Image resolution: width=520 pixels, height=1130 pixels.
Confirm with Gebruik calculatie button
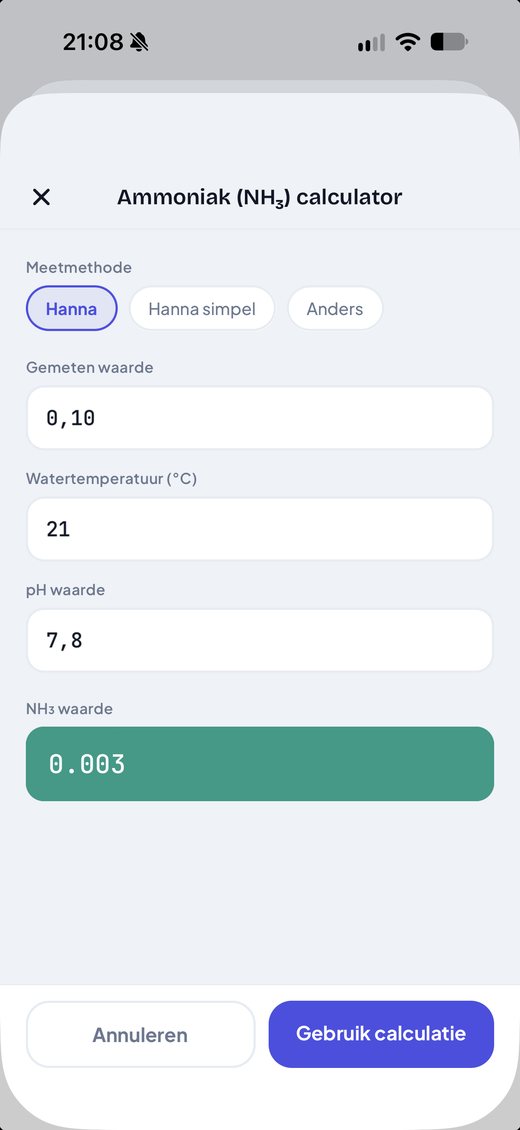(381, 1034)
